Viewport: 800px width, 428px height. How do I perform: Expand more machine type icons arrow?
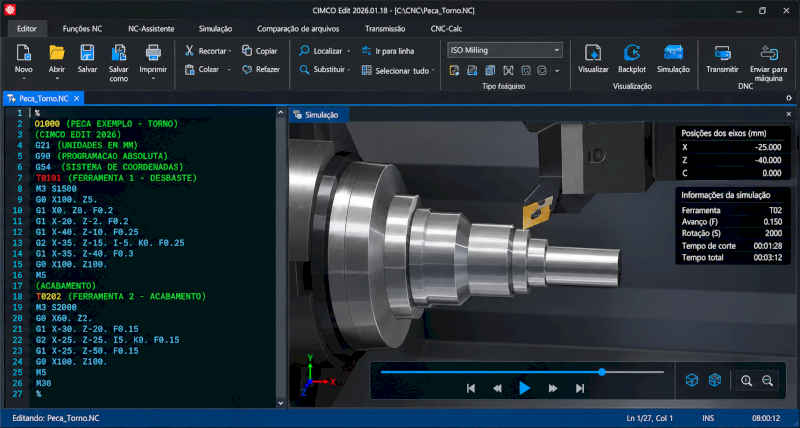(x=557, y=71)
